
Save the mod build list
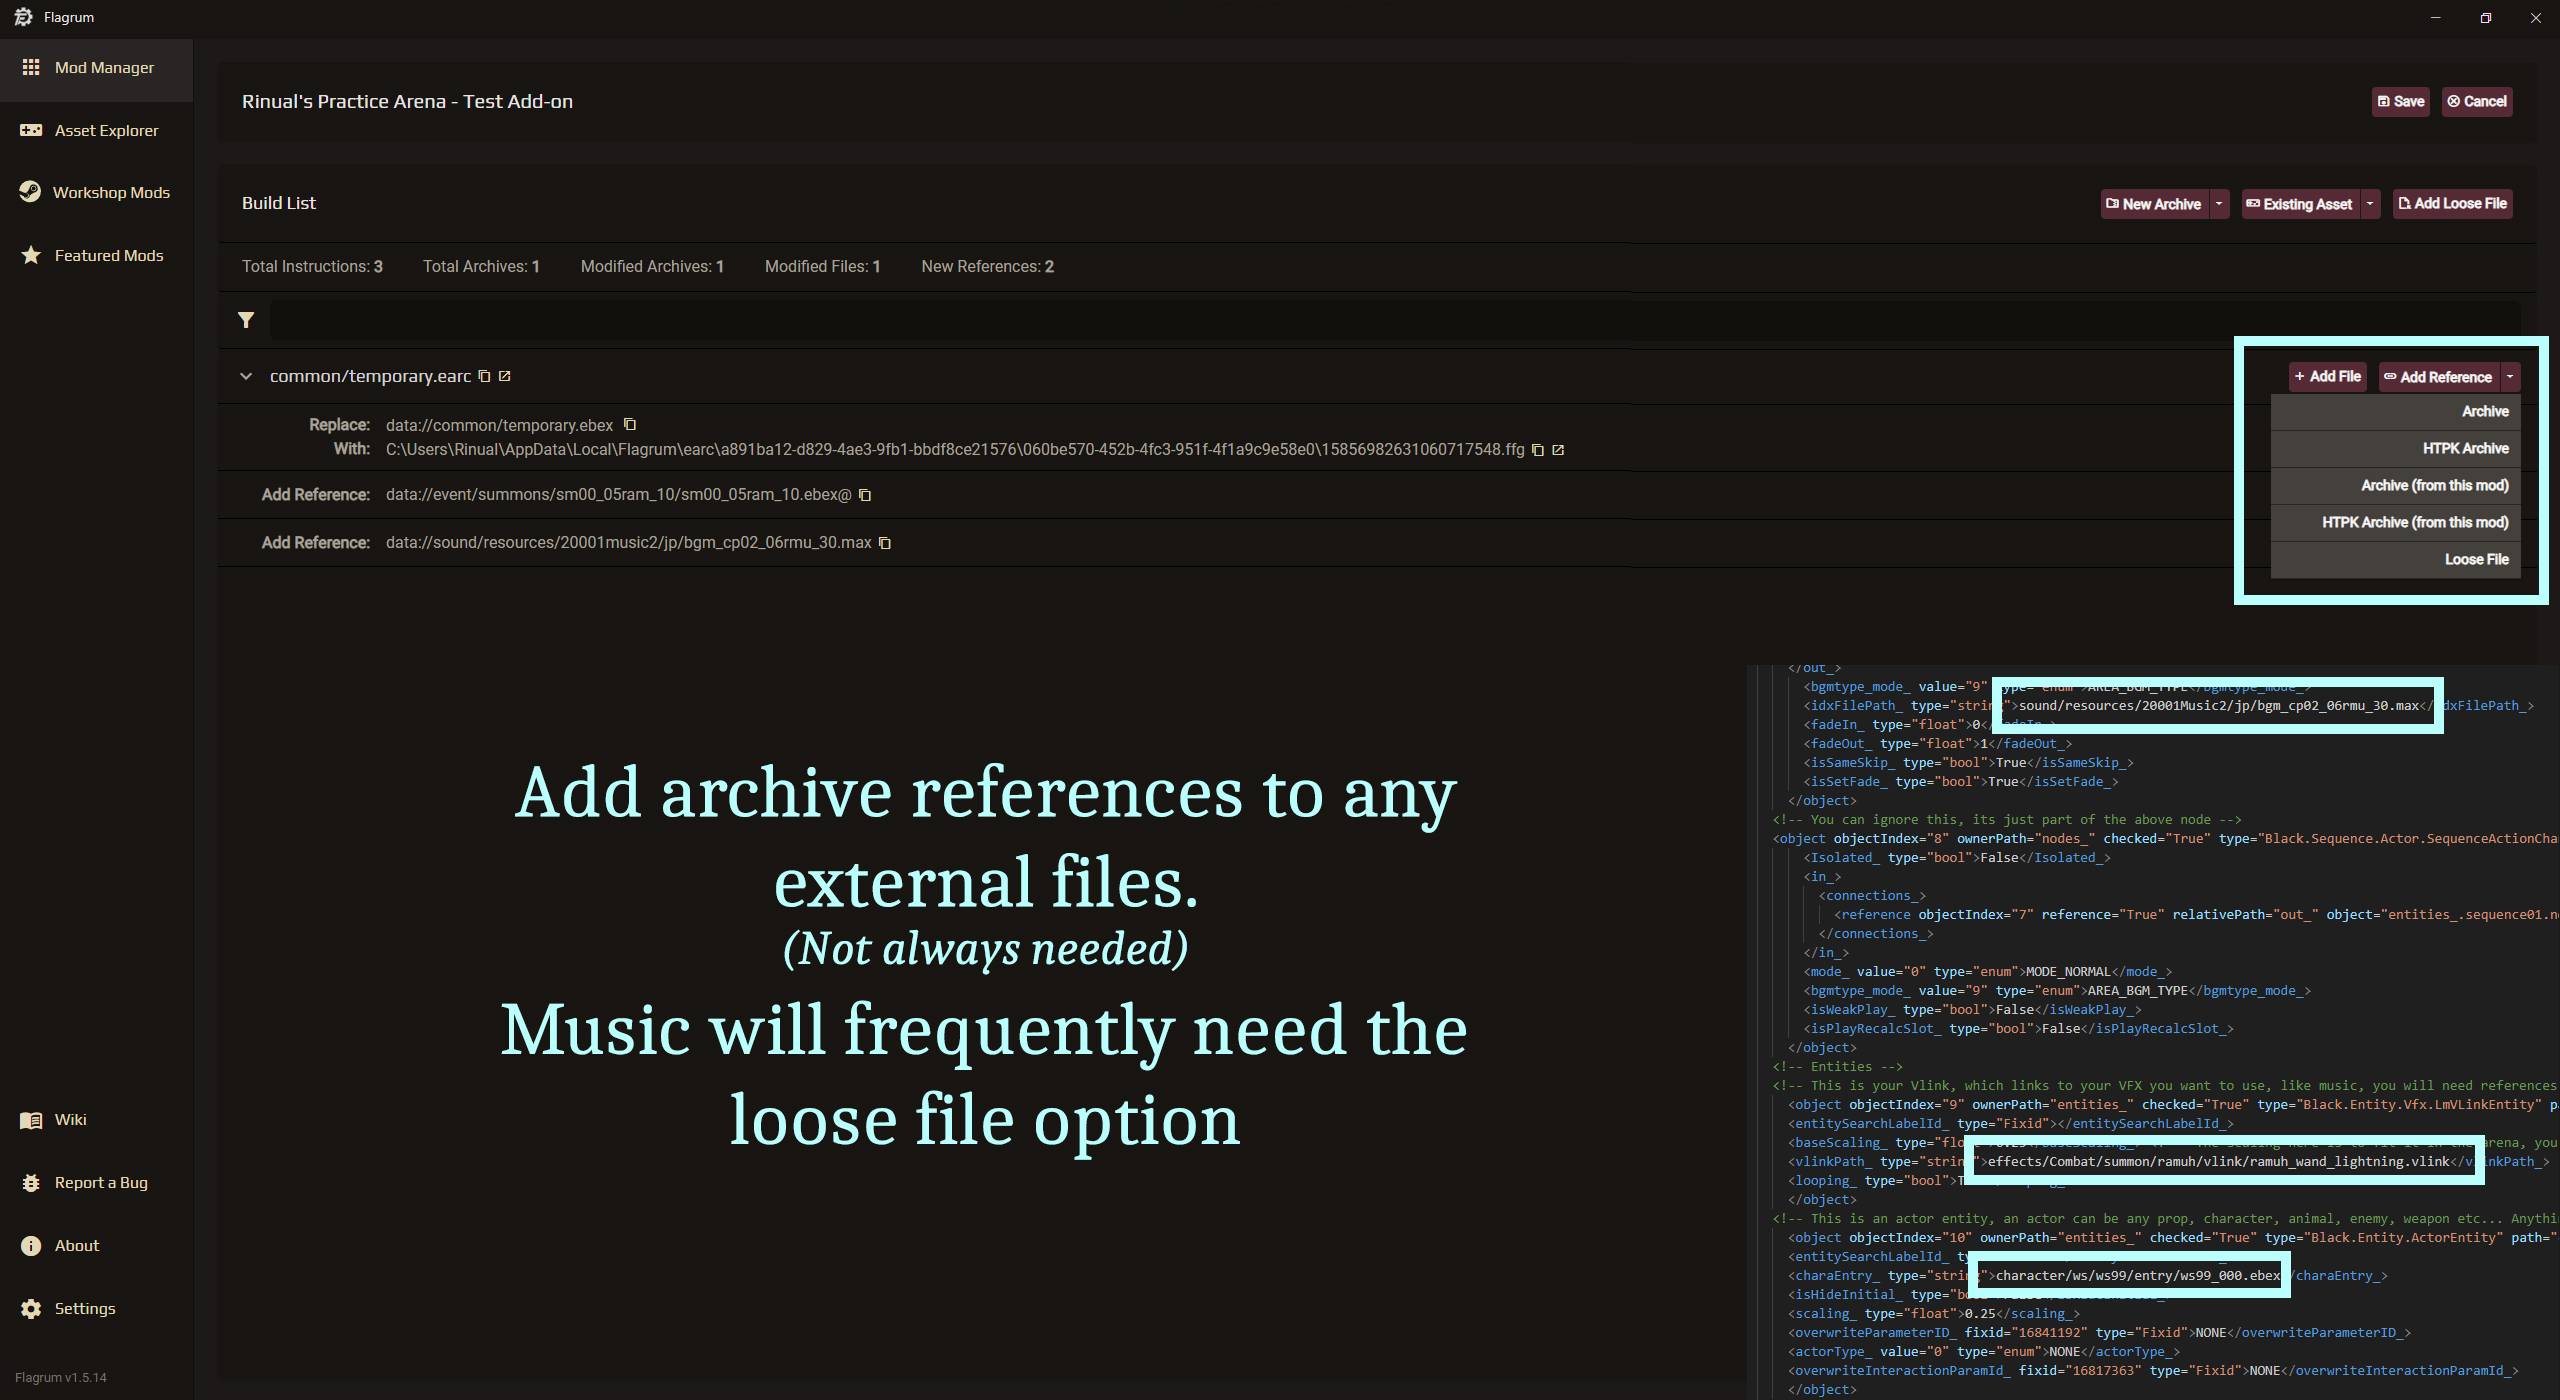coord(2400,101)
